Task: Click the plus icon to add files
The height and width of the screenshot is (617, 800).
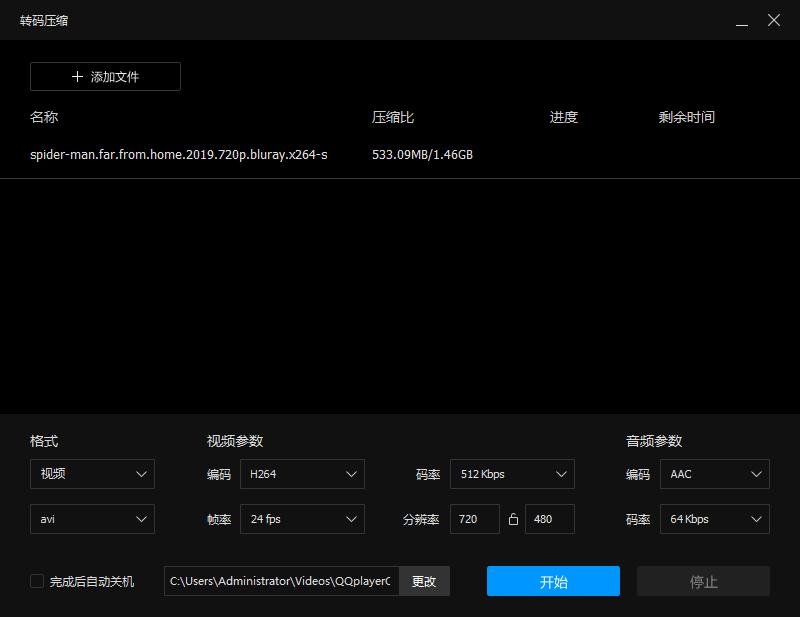Action: (76, 76)
